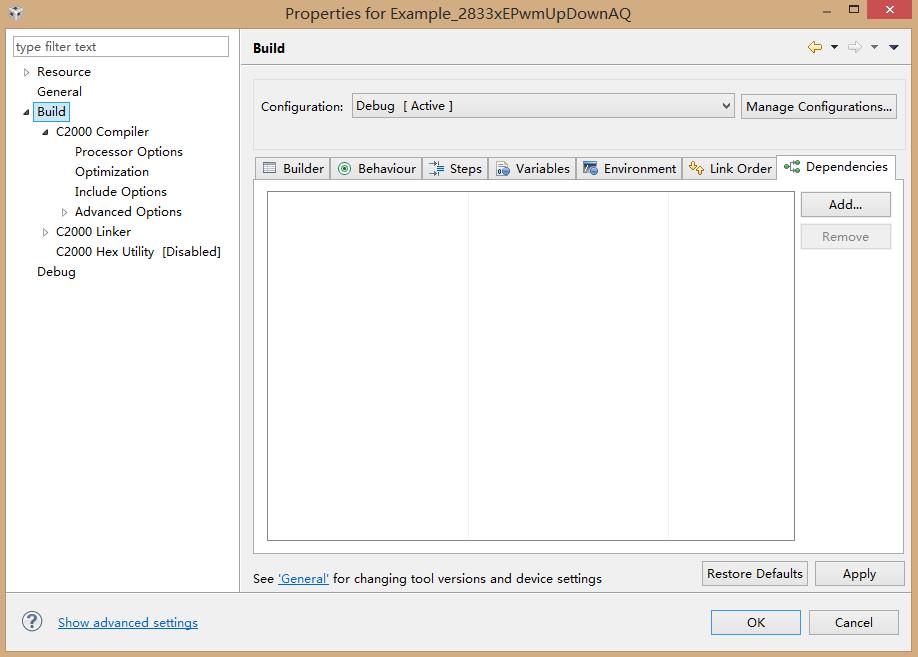Select Debug in the tree
This screenshot has width=918, height=657.
tap(56, 272)
